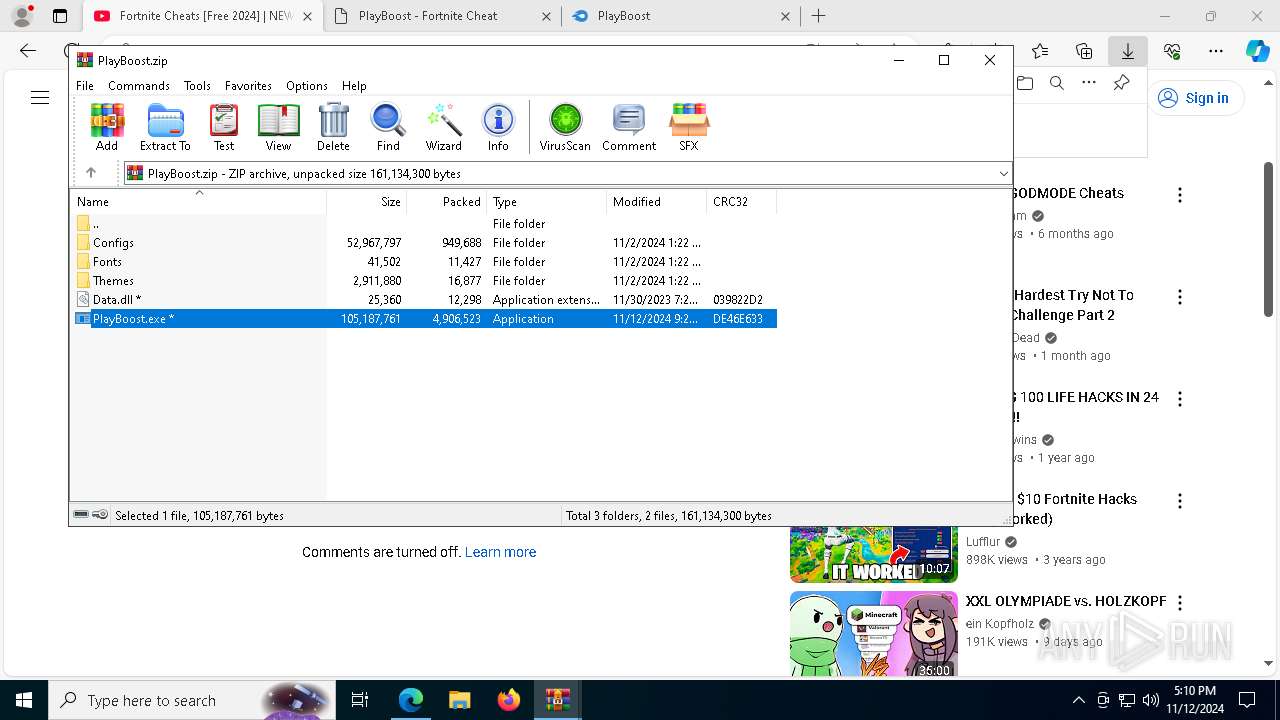Sort files by Name column
Screen dimensions: 1280x720
(x=198, y=202)
